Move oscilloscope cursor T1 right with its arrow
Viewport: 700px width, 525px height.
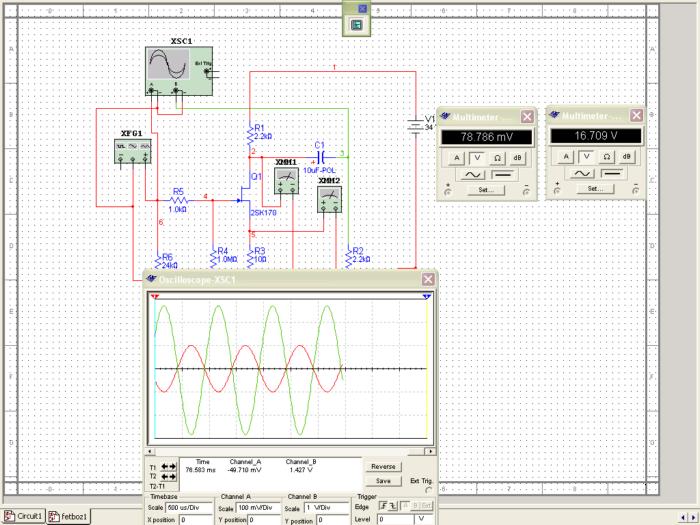click(x=172, y=467)
